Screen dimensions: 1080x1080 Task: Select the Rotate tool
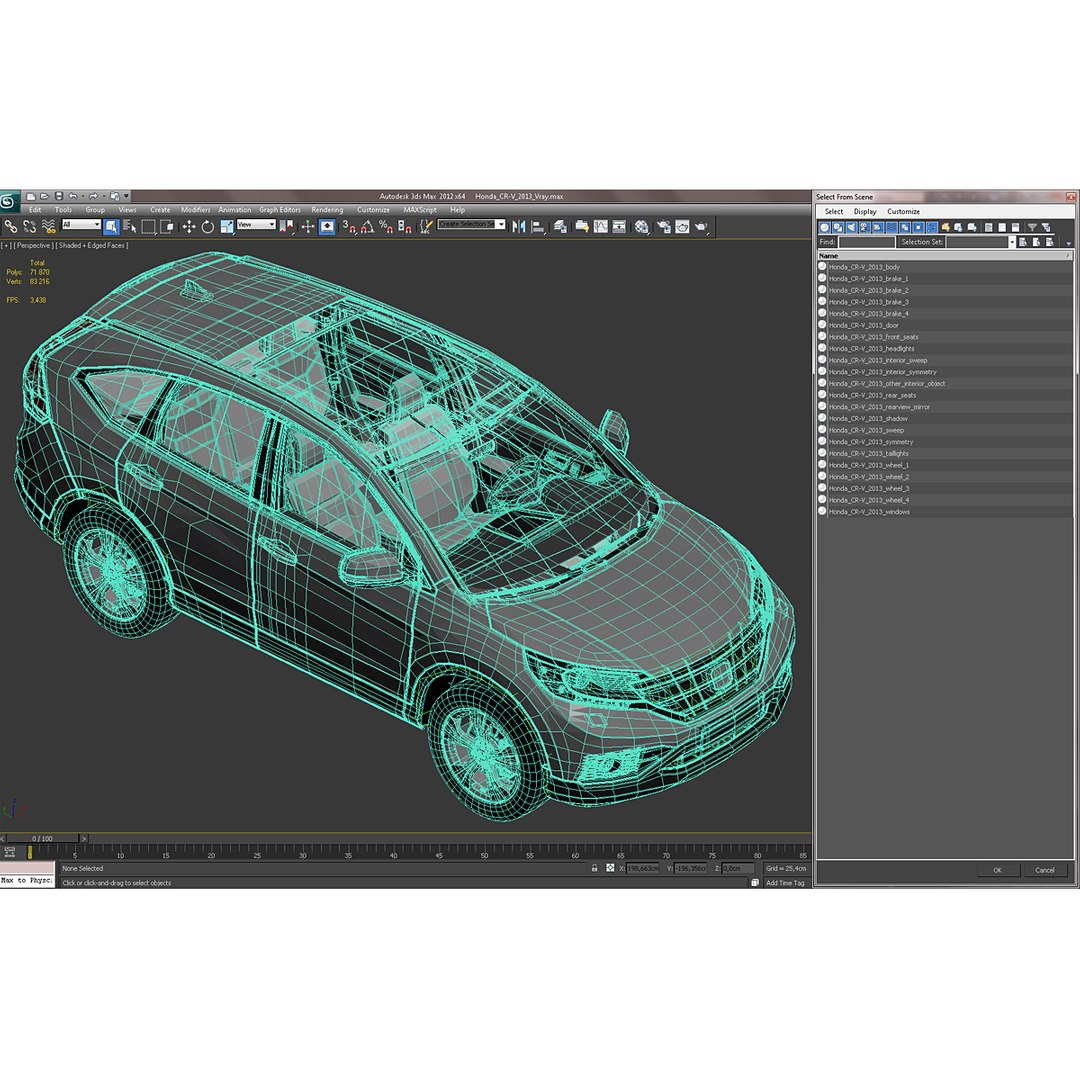click(x=207, y=226)
